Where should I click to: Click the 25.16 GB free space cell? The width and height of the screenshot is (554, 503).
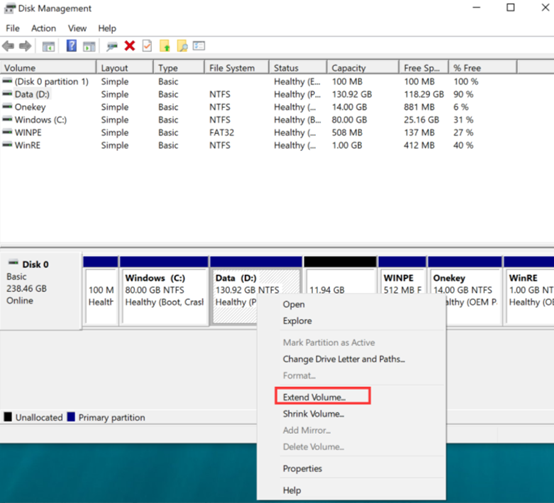click(421, 120)
